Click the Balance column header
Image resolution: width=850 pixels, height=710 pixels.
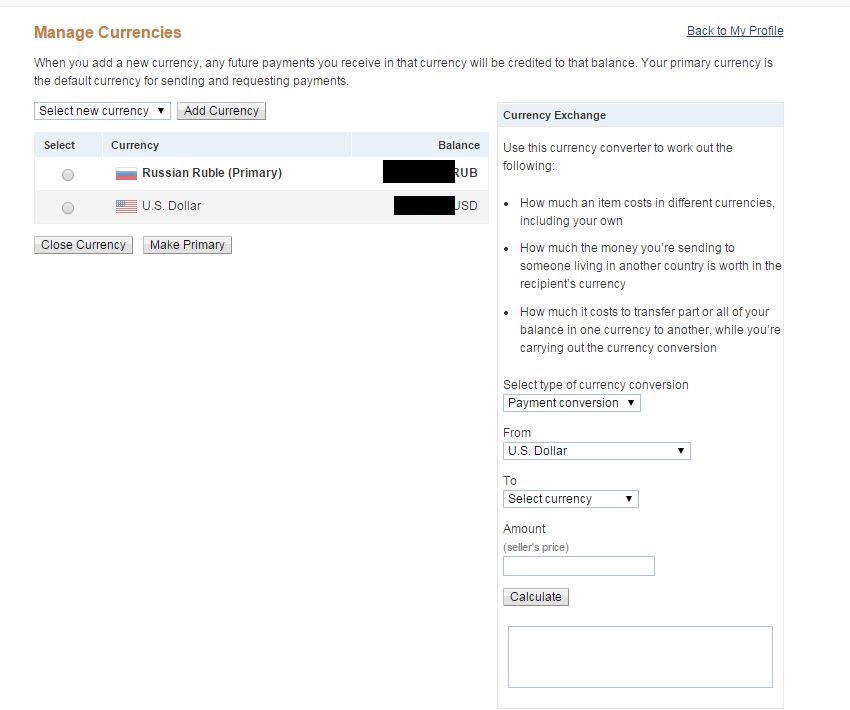click(x=458, y=145)
